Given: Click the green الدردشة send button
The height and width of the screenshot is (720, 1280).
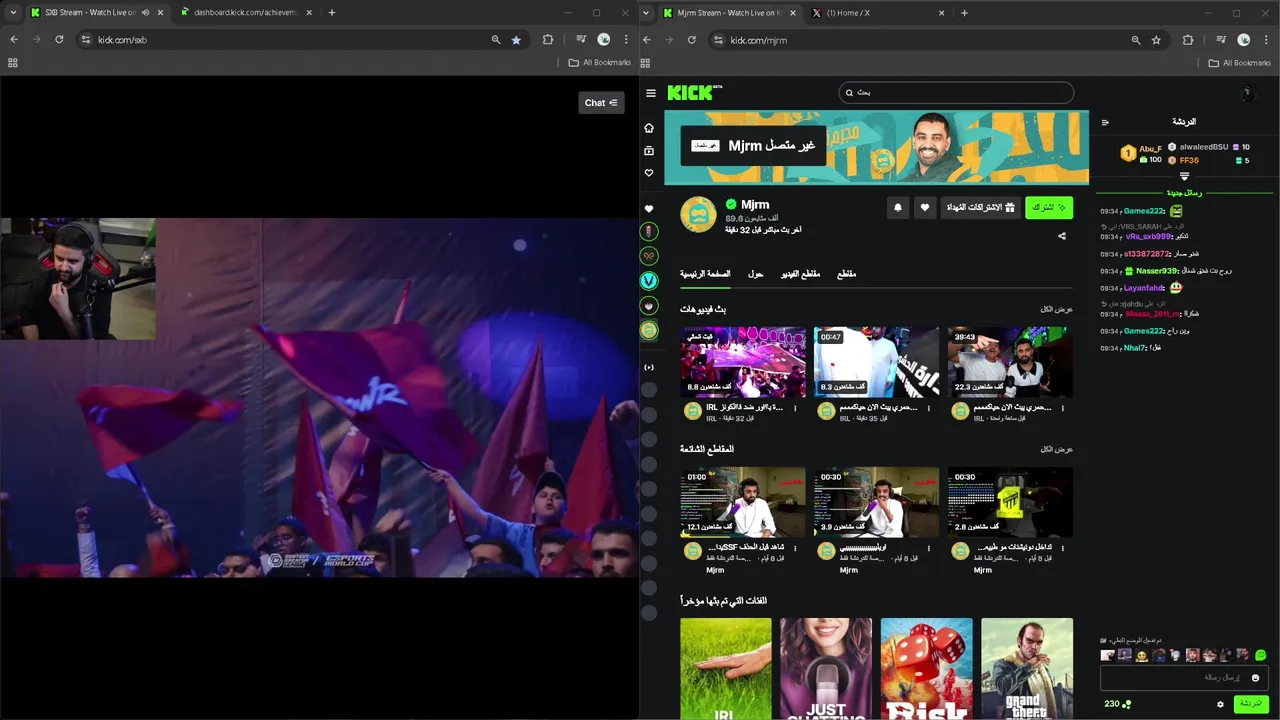Looking at the screenshot, I should pyautogui.click(x=1251, y=704).
